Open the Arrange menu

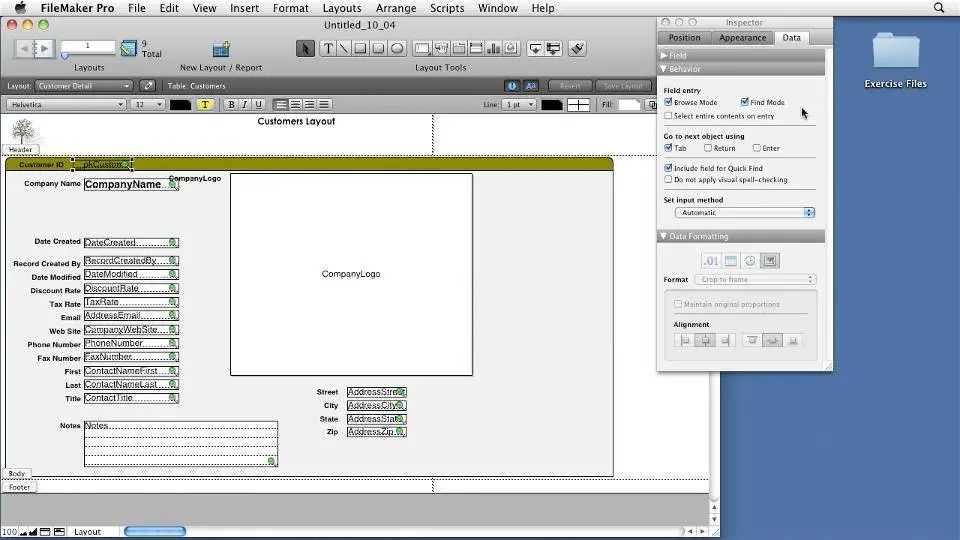396,8
